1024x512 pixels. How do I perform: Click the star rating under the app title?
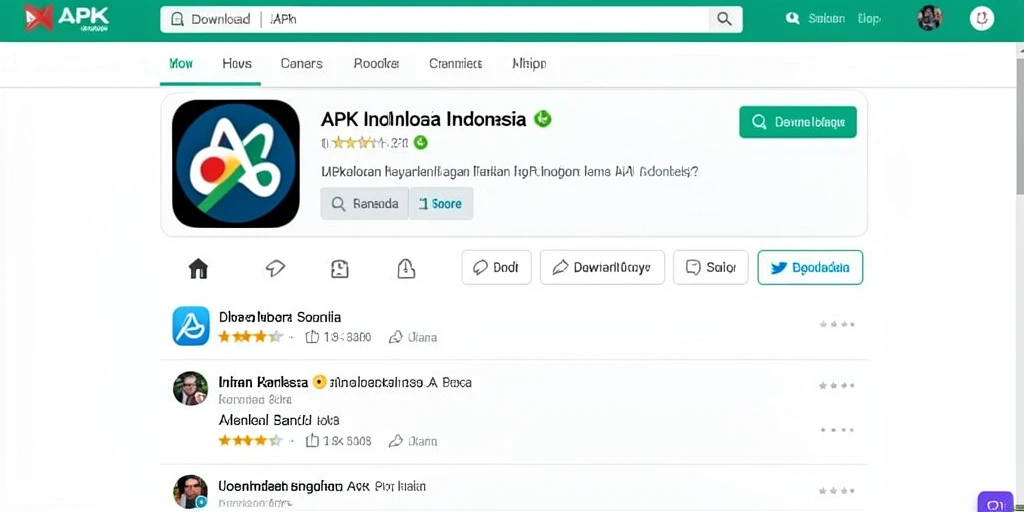[358, 142]
